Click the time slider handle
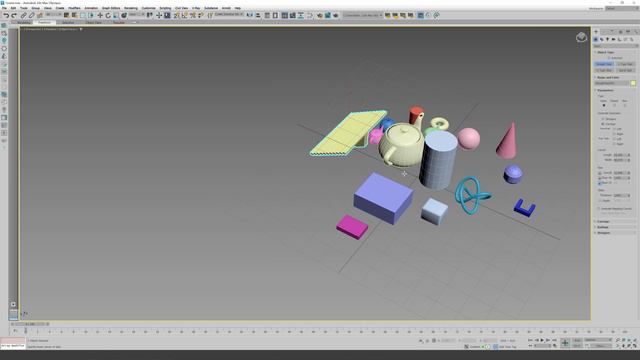Viewport: 640px width, 360px height. (30, 324)
